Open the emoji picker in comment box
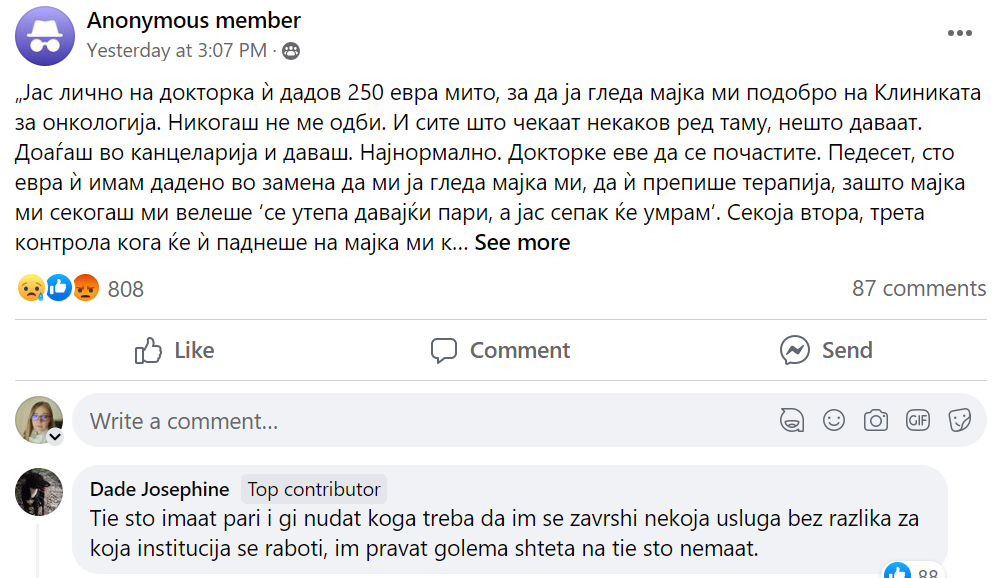1001x578 pixels. point(834,421)
